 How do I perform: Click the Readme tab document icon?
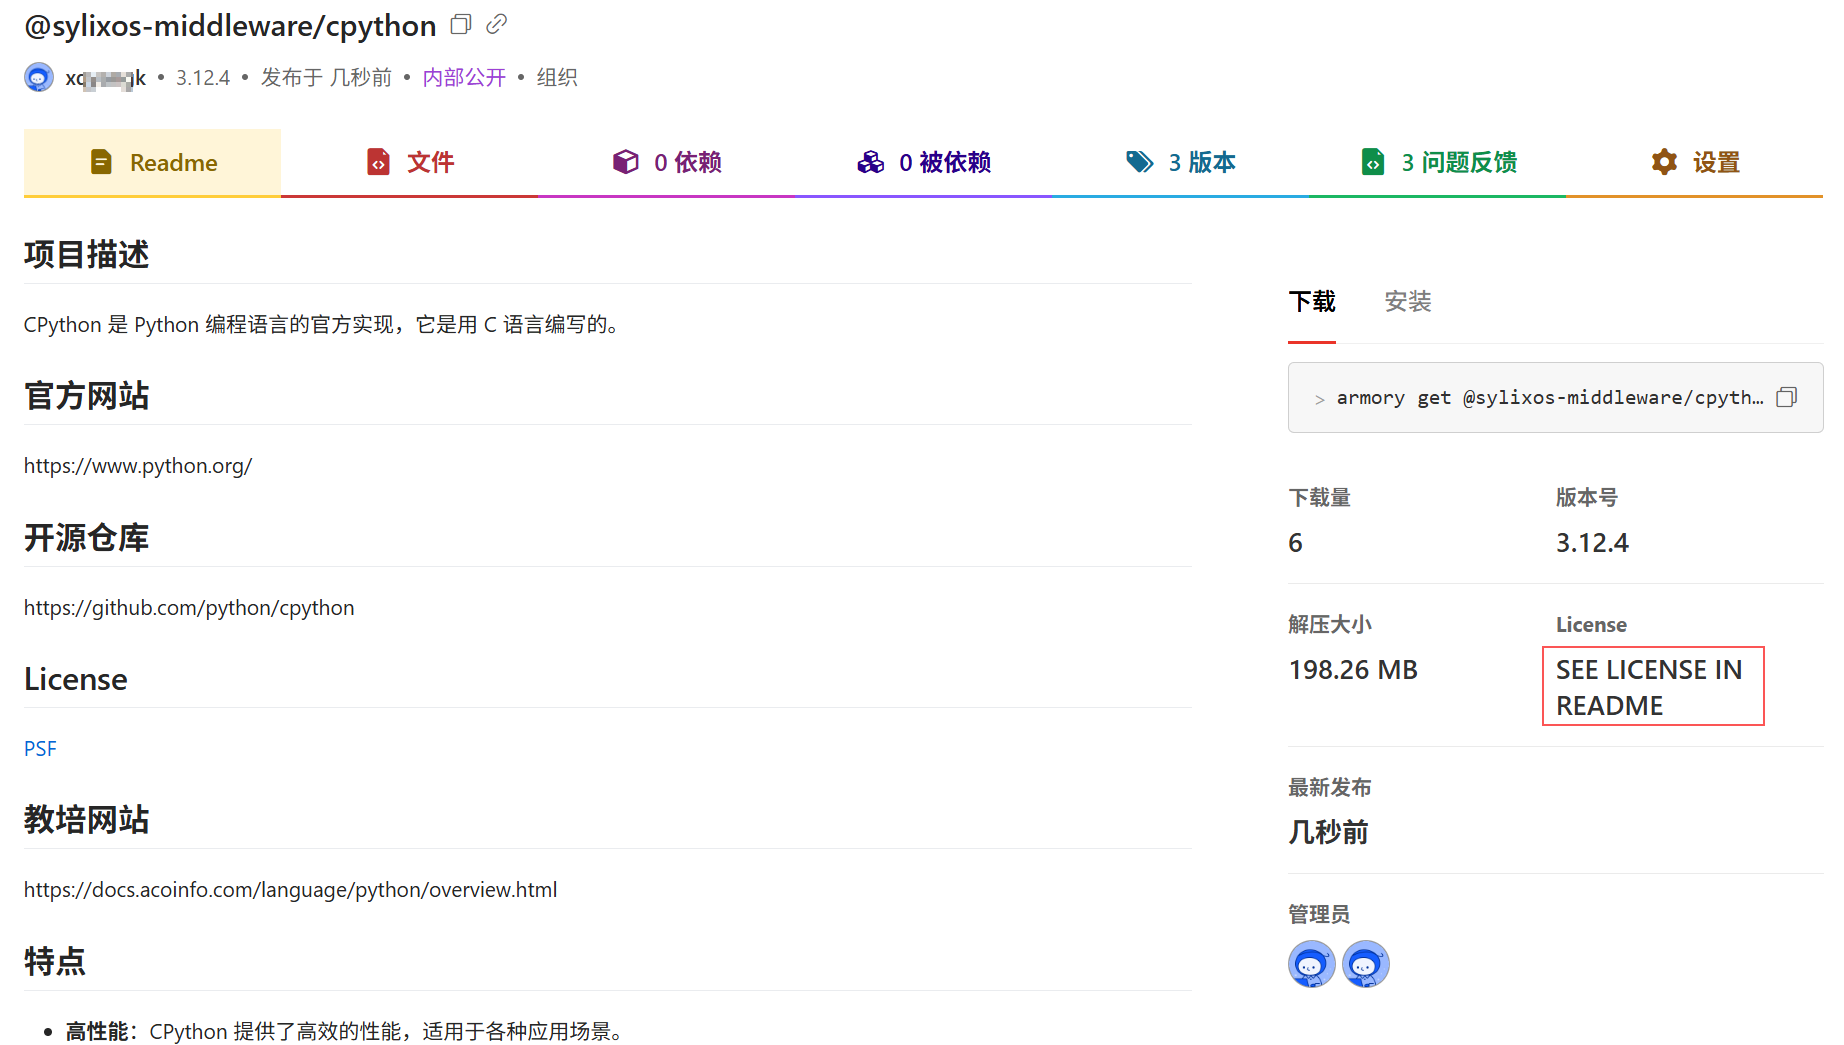point(101,162)
